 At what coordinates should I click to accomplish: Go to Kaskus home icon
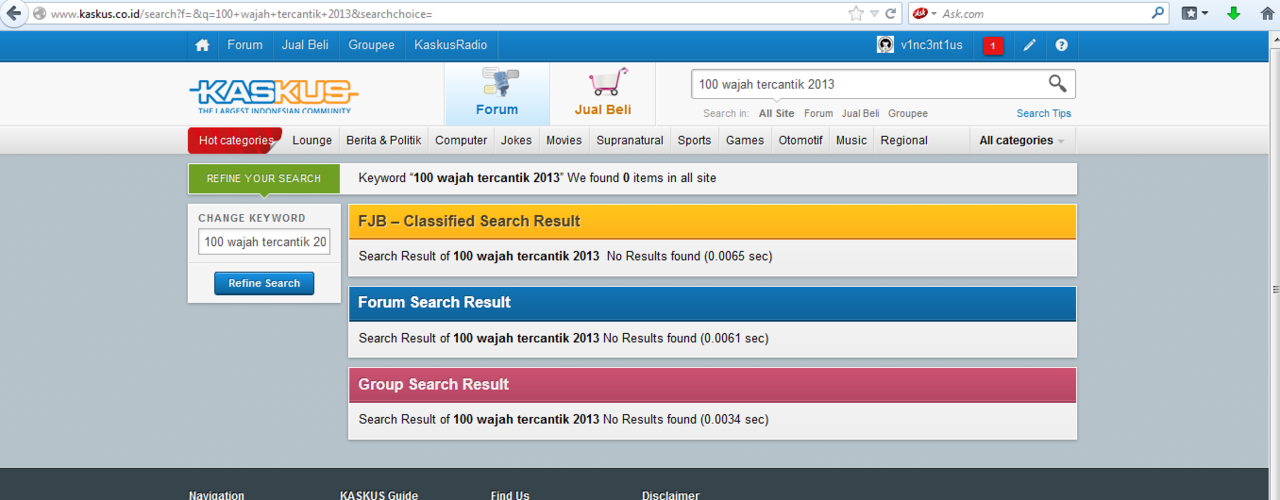click(x=202, y=45)
